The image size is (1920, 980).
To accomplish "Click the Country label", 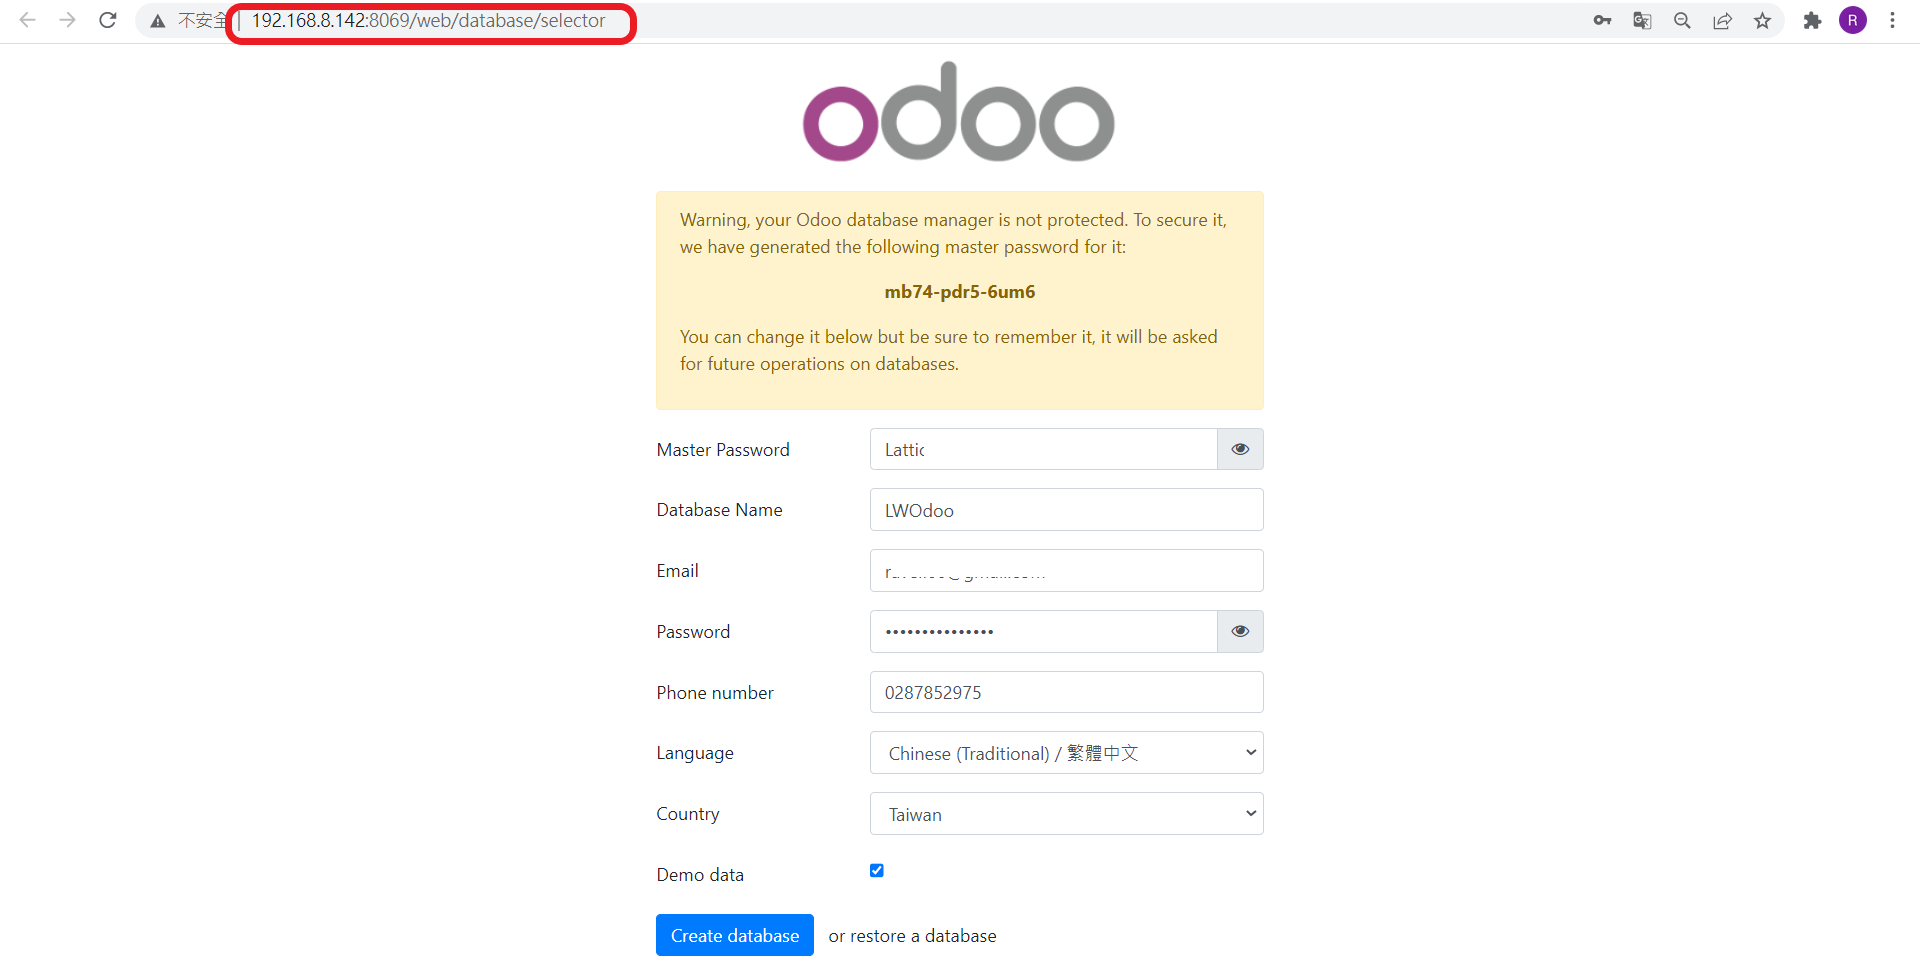I will pos(687,814).
